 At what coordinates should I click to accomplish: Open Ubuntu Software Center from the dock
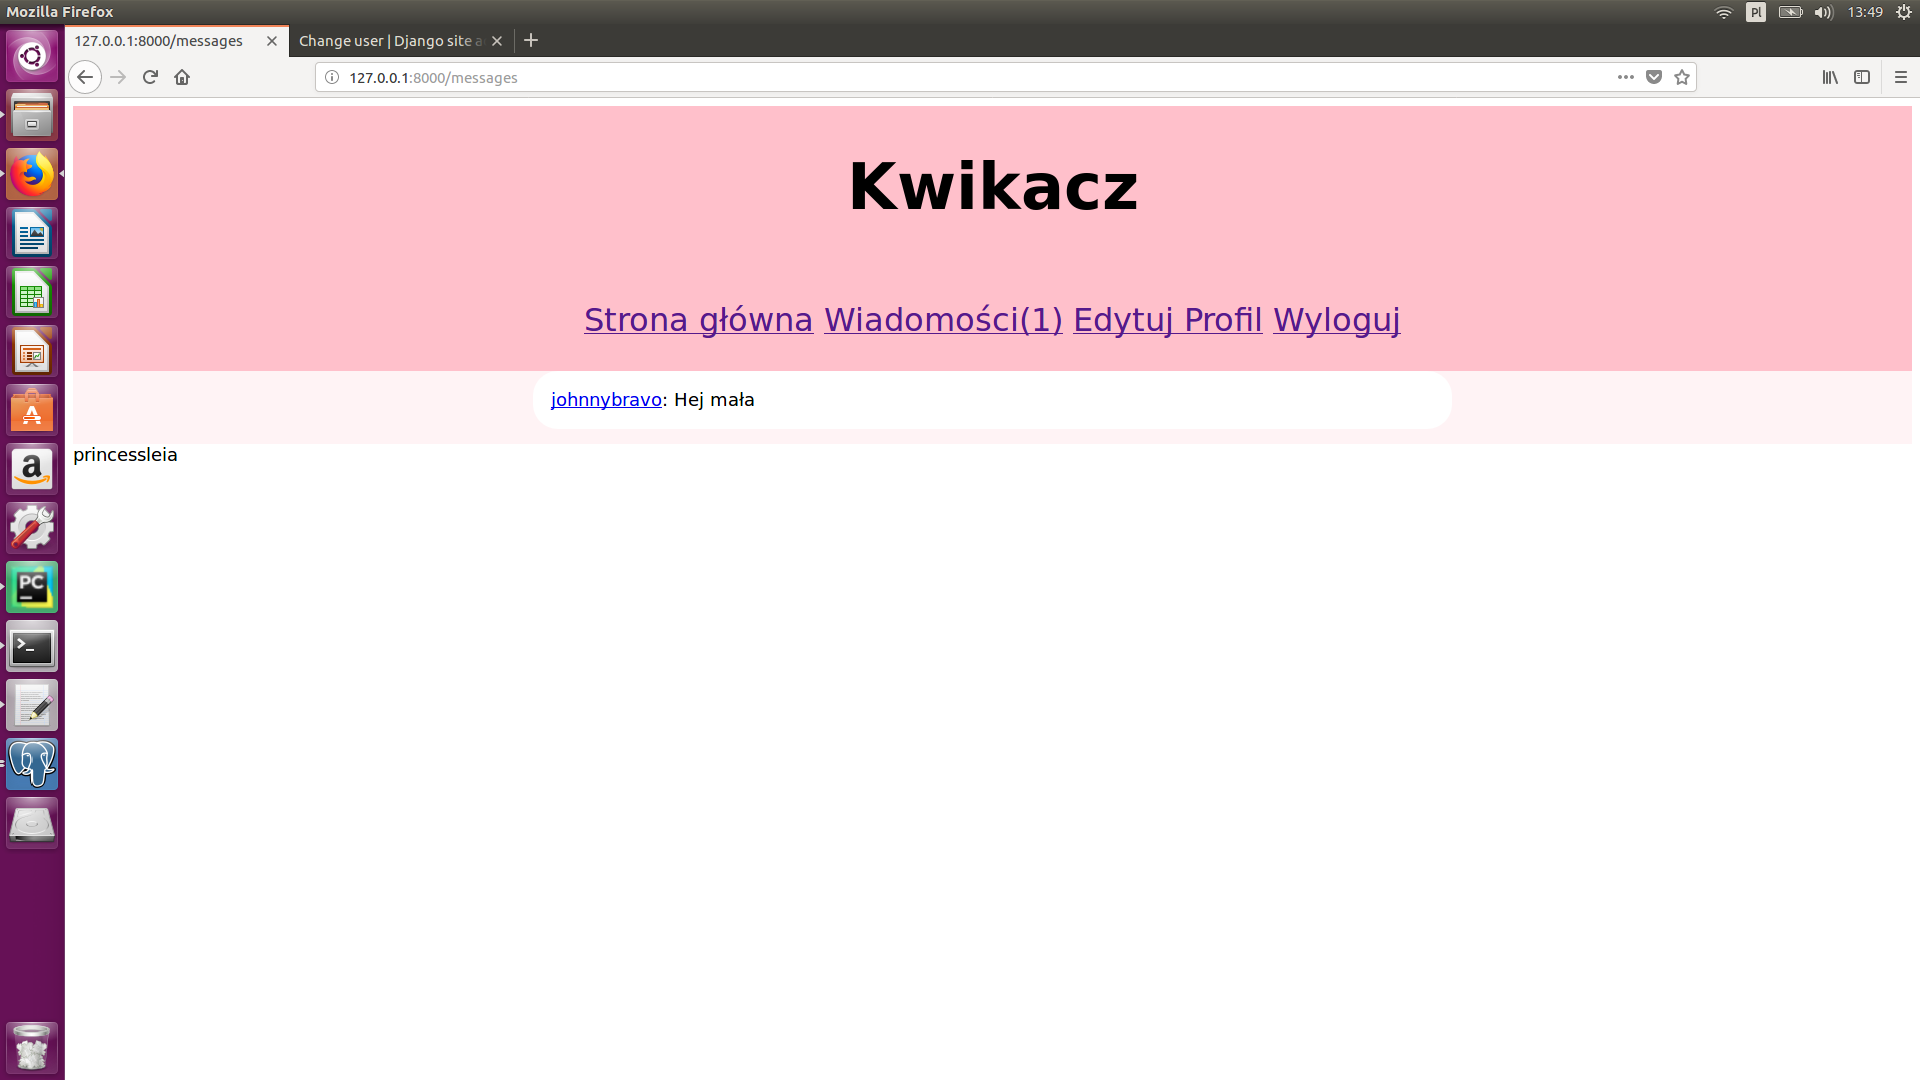point(31,410)
